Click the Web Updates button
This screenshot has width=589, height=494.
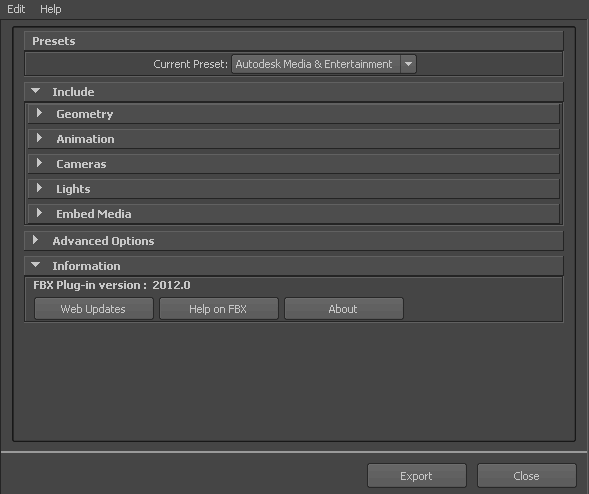coord(94,309)
